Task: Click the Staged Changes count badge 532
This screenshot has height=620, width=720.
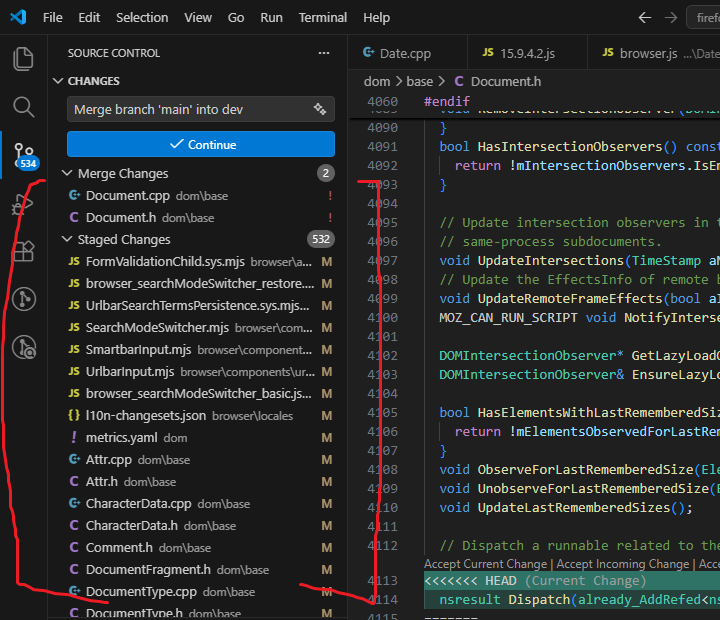Action: pyautogui.click(x=321, y=239)
